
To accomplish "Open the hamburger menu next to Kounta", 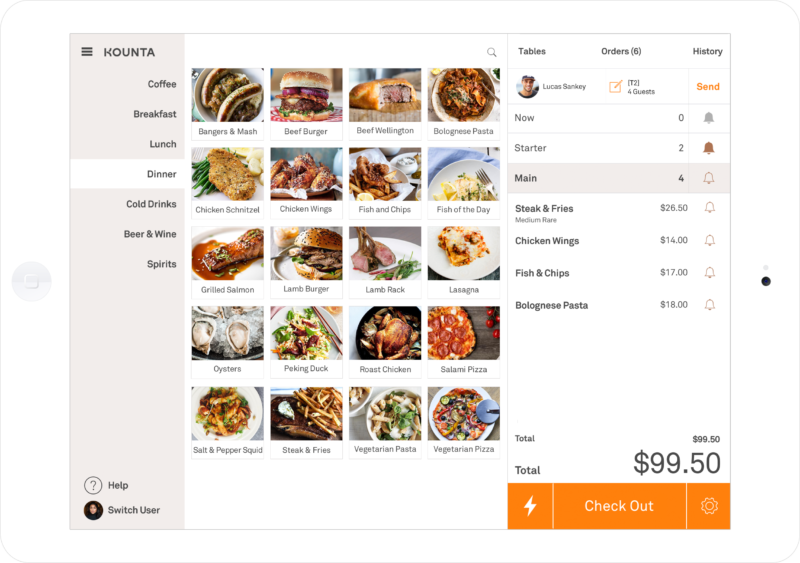I will click(x=87, y=52).
